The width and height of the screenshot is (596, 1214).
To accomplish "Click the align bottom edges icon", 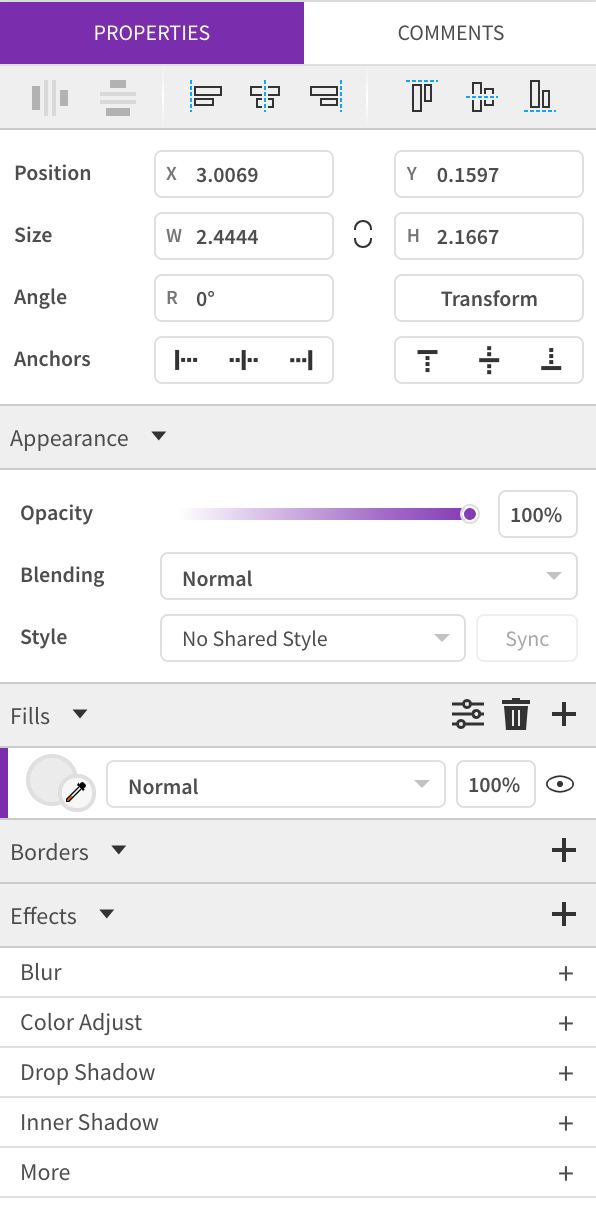I will [540, 96].
